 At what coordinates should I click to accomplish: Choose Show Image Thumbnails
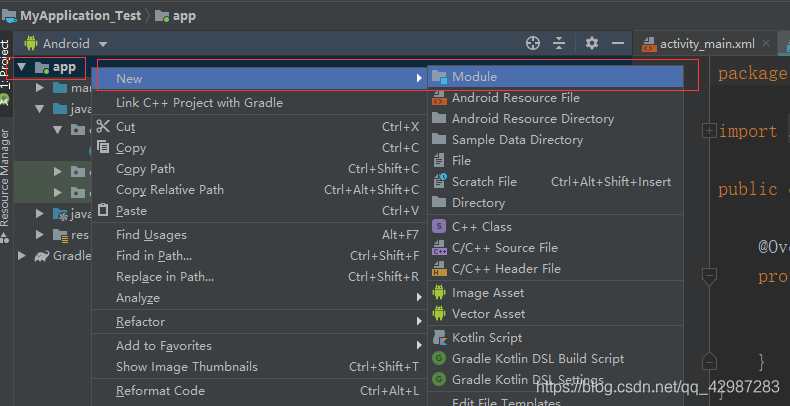pos(259,367)
